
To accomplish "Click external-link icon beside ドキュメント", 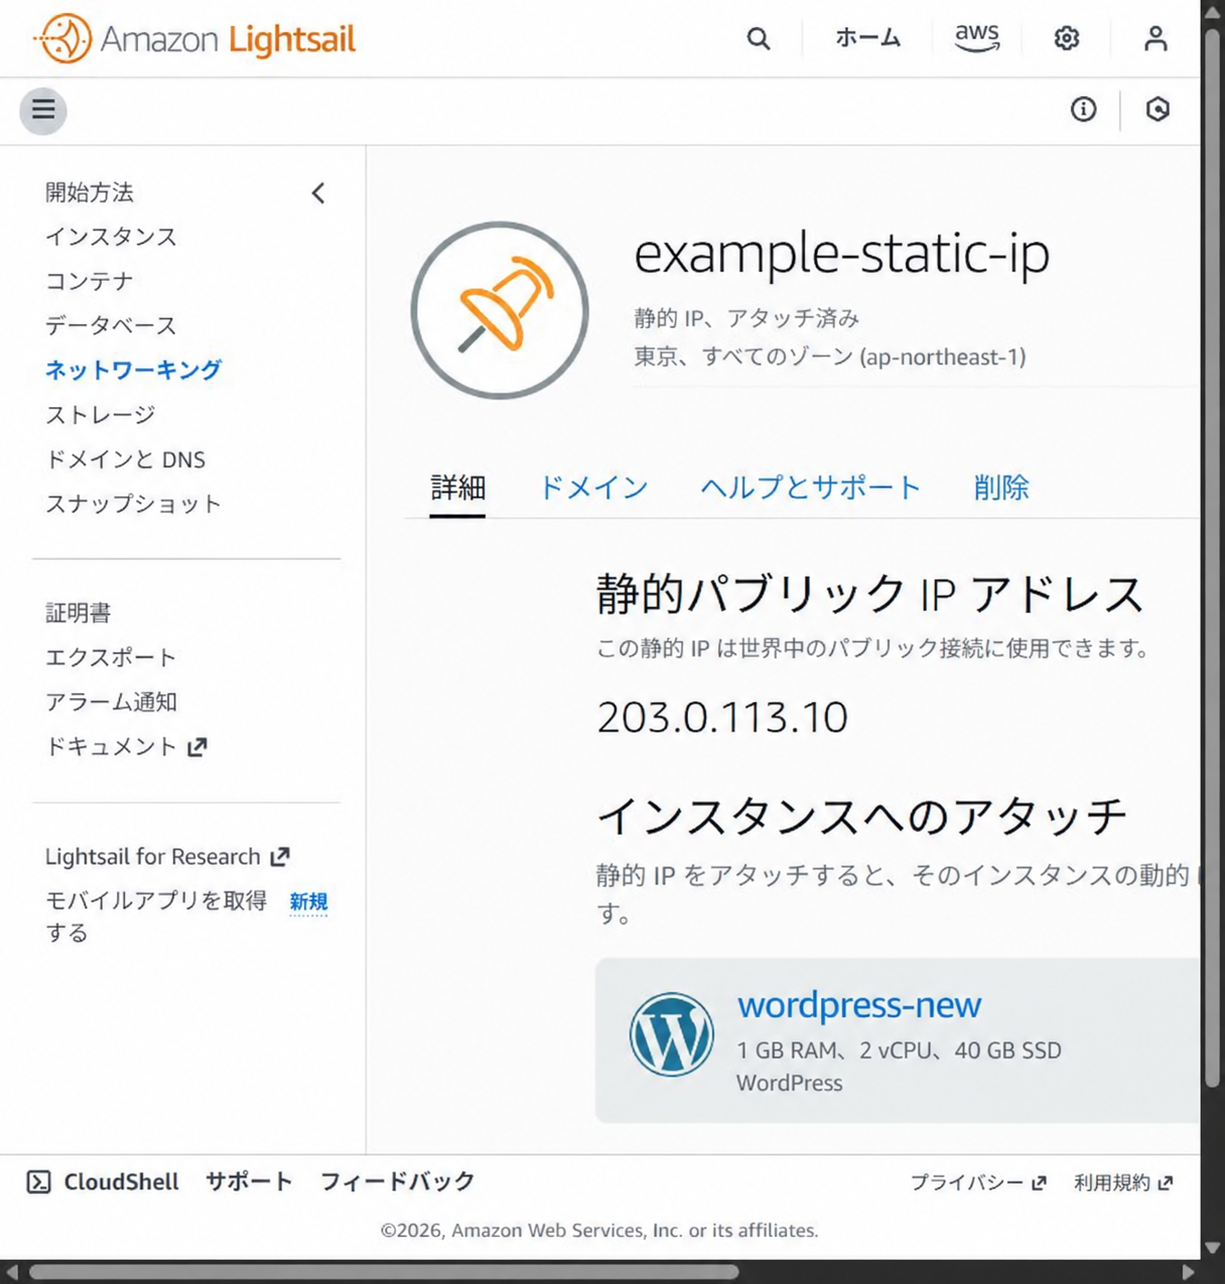I will (x=197, y=746).
